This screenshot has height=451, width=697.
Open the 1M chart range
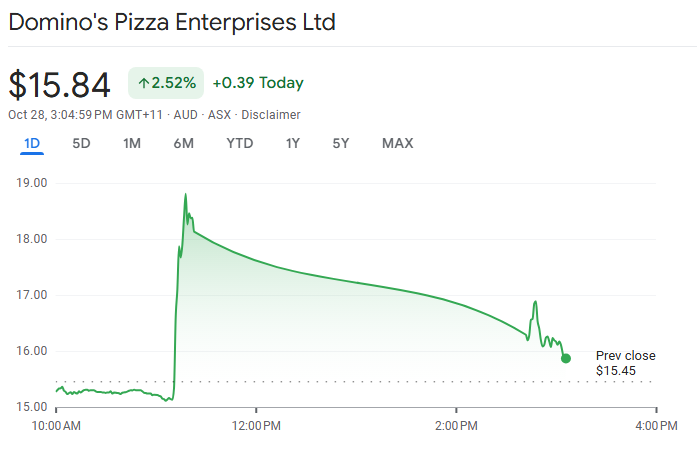[132, 143]
